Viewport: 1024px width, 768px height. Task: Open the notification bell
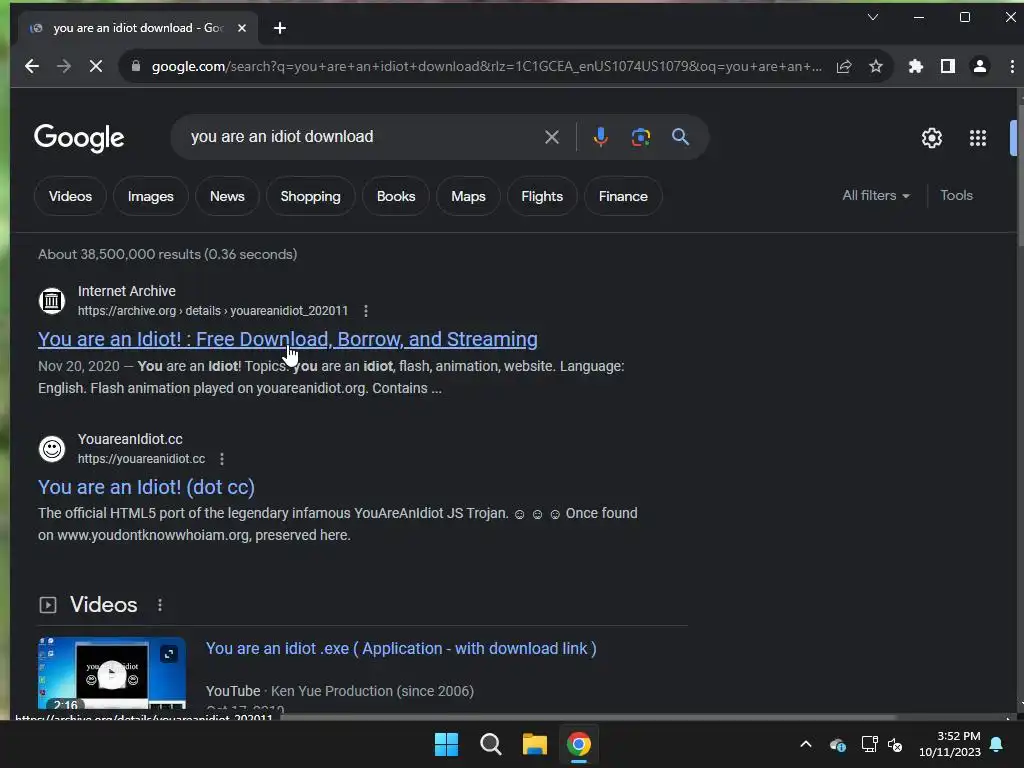pos(997,744)
